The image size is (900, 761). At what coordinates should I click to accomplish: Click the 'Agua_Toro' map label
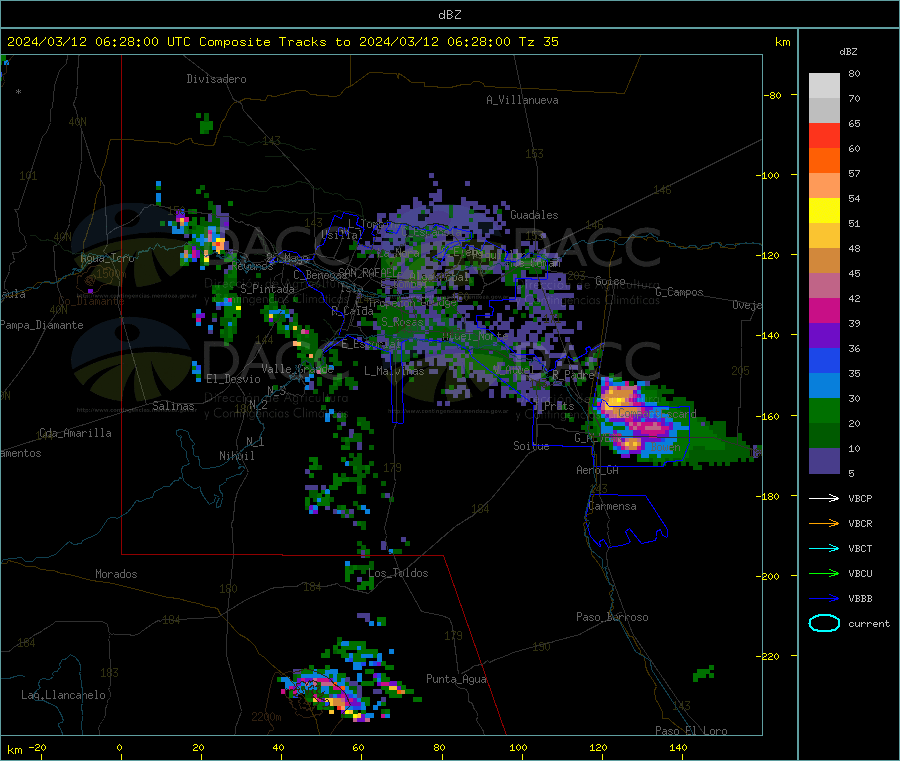pos(107,258)
